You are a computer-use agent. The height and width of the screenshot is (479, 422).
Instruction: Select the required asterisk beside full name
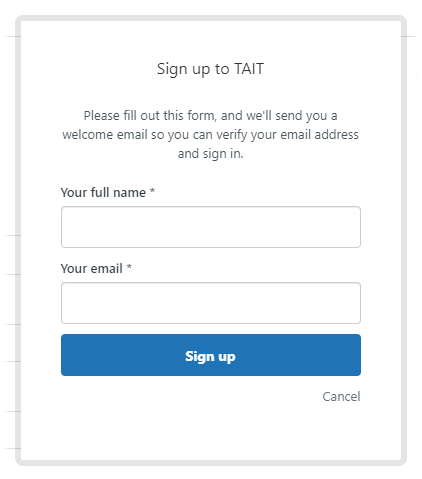[152, 191]
